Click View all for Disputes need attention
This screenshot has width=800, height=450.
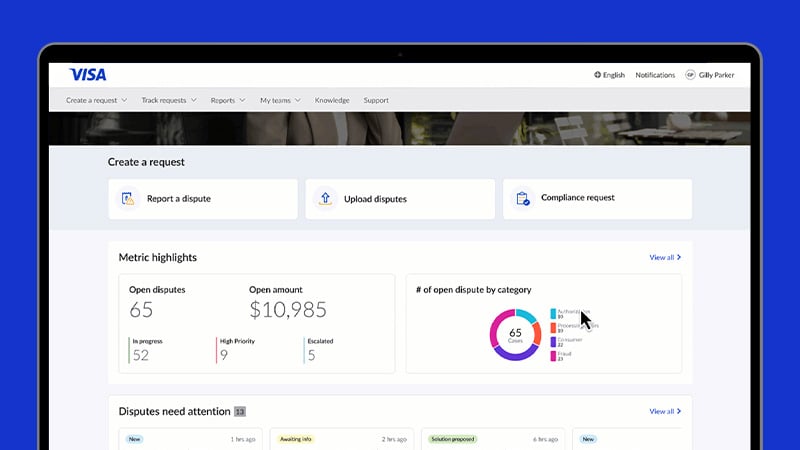tap(665, 411)
